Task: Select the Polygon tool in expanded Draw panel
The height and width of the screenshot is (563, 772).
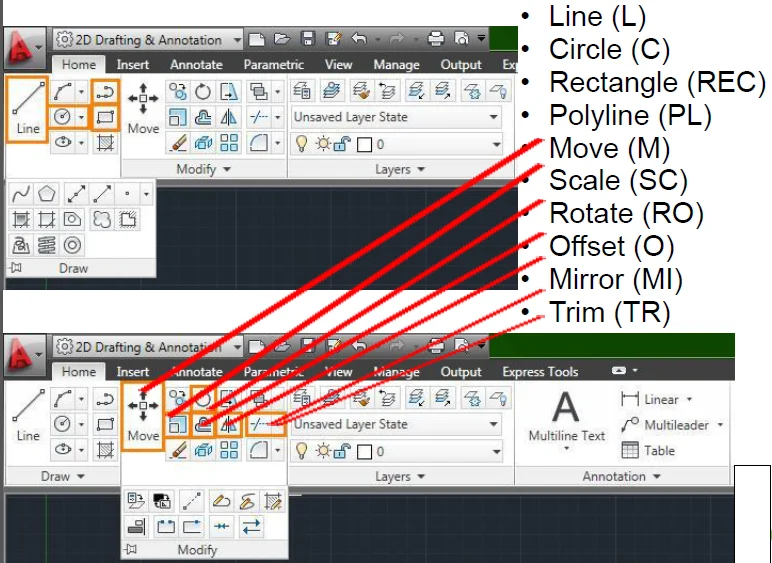Action: (x=47, y=194)
